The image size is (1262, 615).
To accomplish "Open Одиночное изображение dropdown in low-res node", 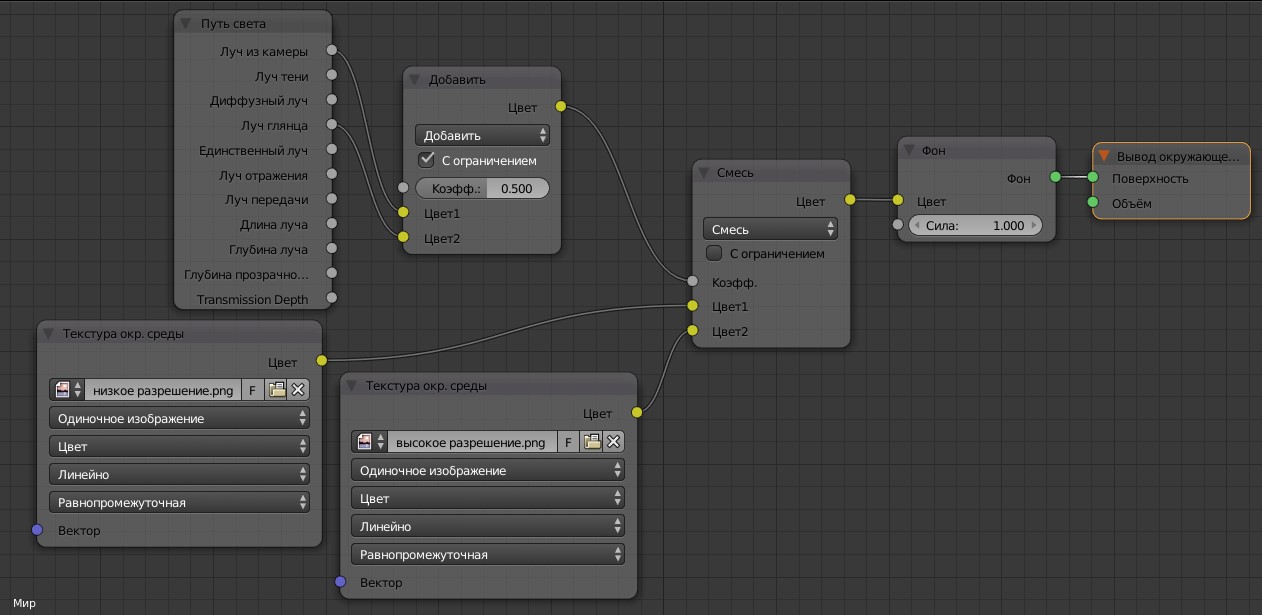I will (x=180, y=418).
